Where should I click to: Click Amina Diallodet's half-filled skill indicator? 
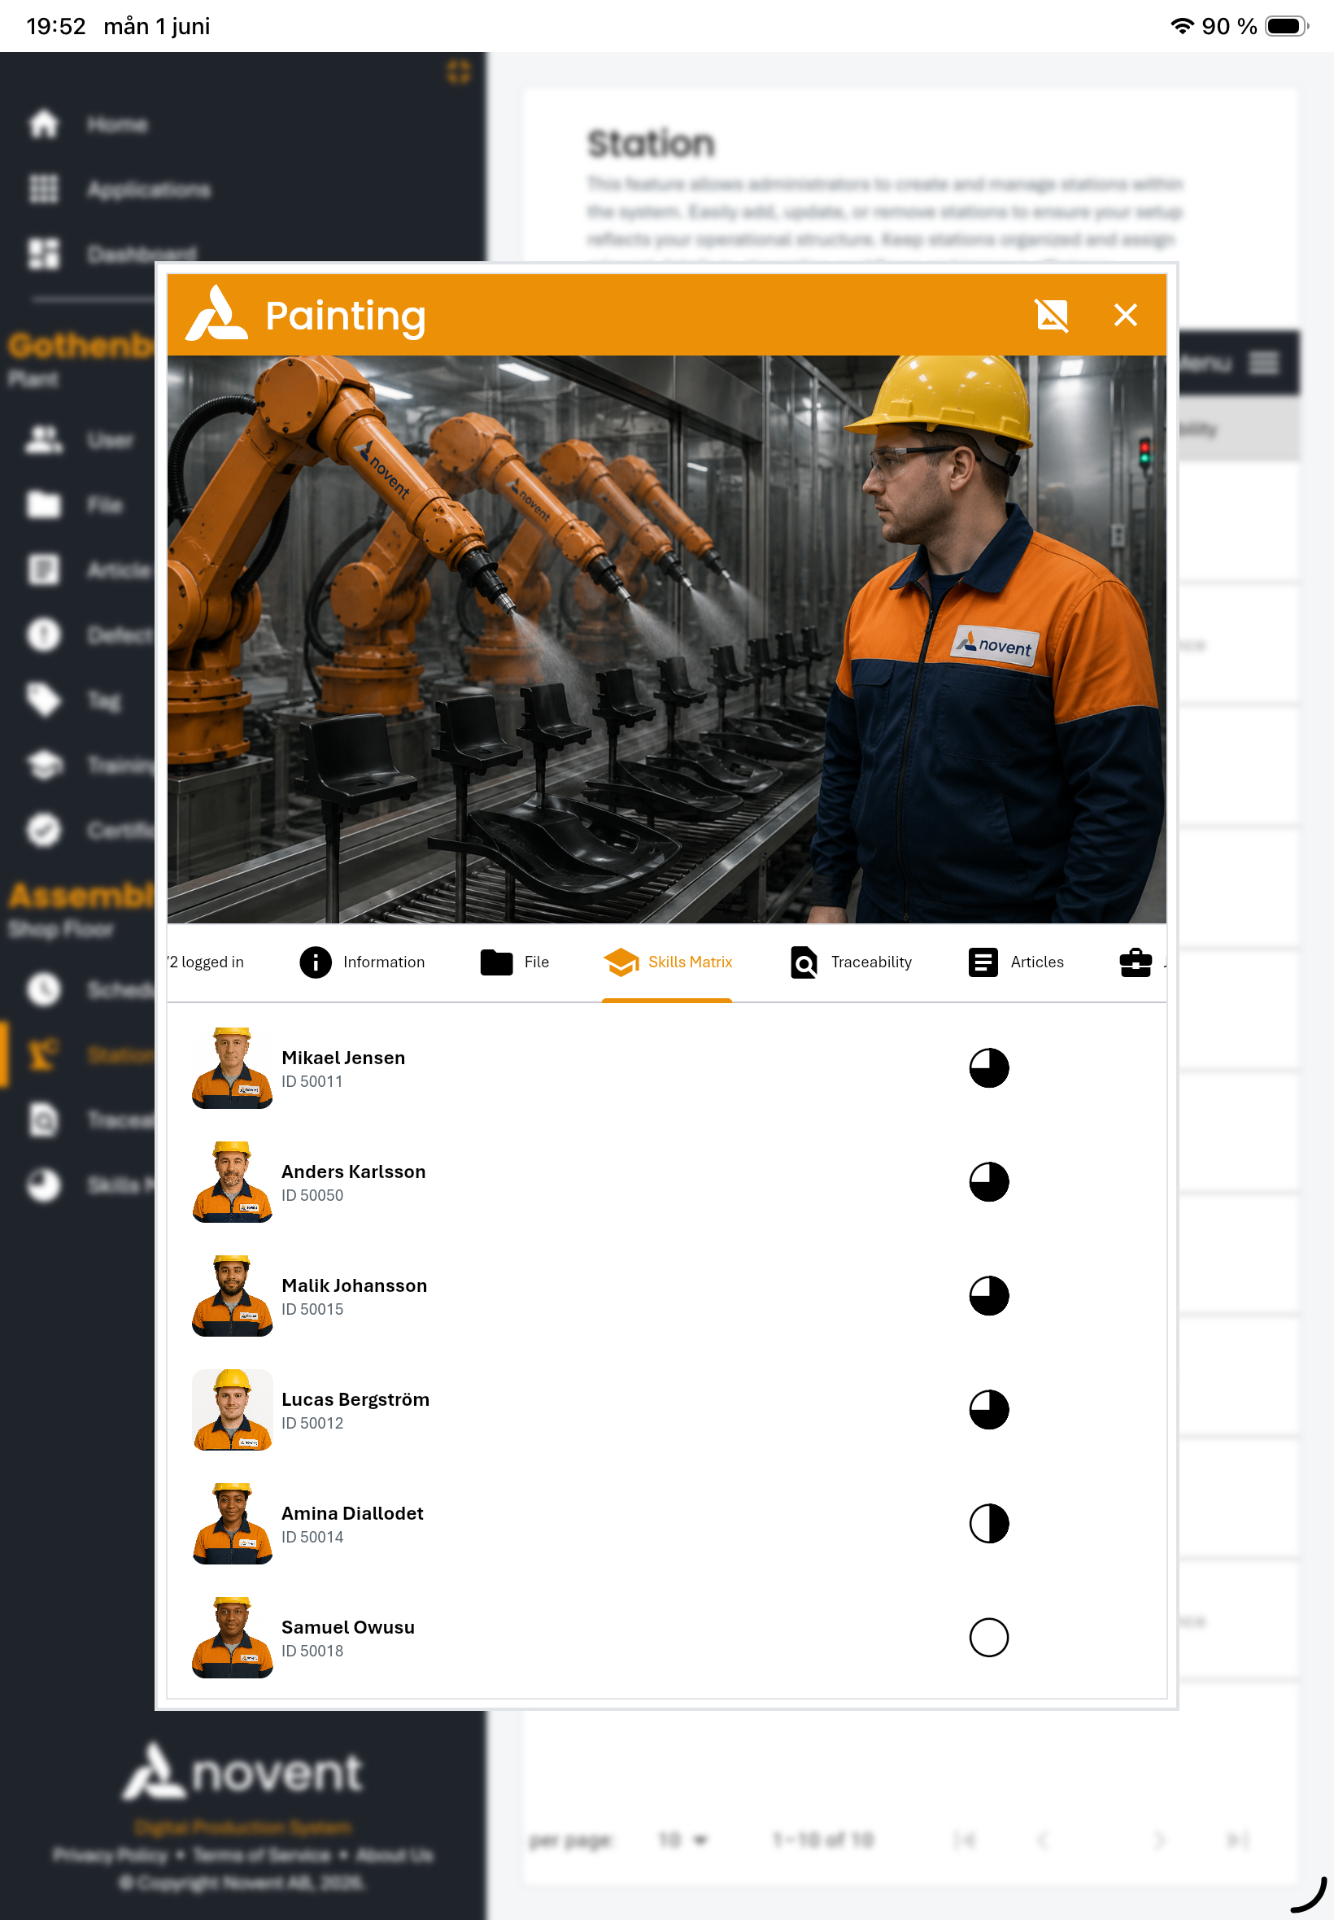989,1524
